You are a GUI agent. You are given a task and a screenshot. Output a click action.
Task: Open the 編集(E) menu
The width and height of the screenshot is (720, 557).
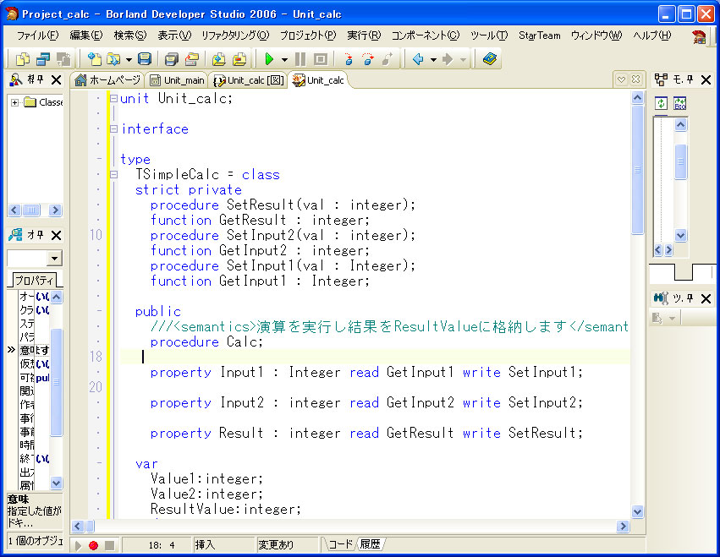(86, 35)
